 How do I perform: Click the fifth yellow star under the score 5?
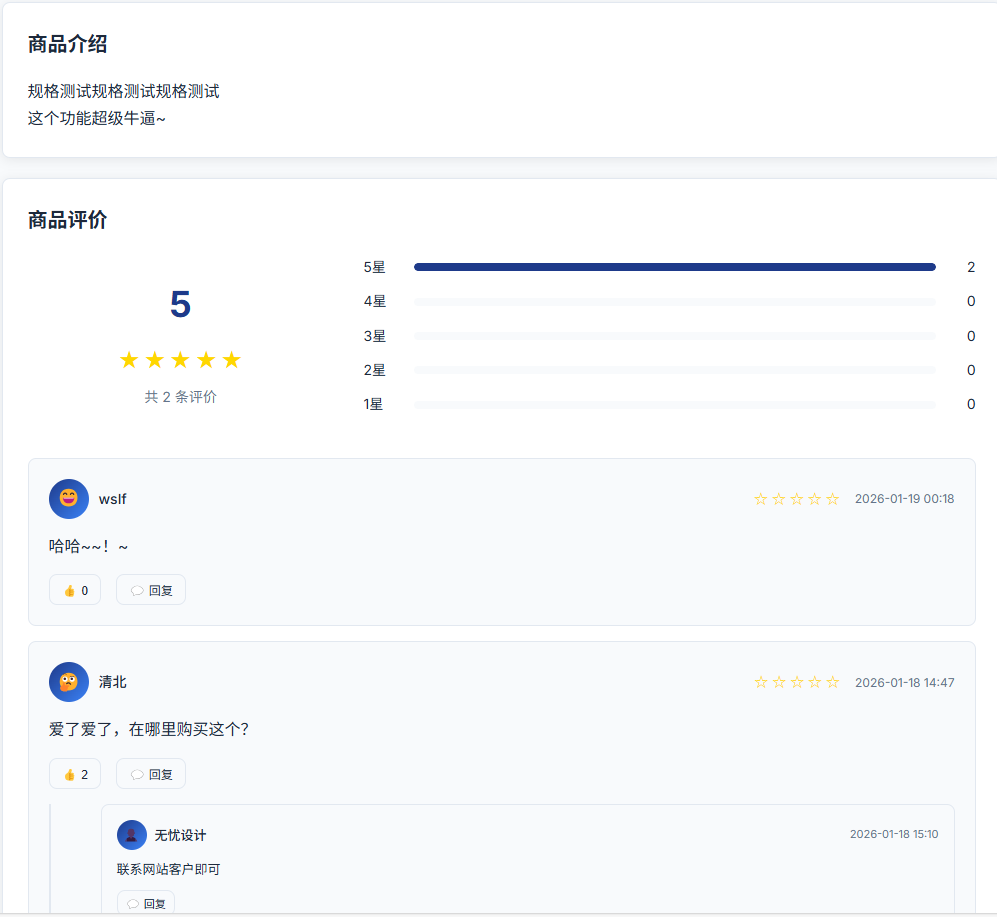point(232,359)
